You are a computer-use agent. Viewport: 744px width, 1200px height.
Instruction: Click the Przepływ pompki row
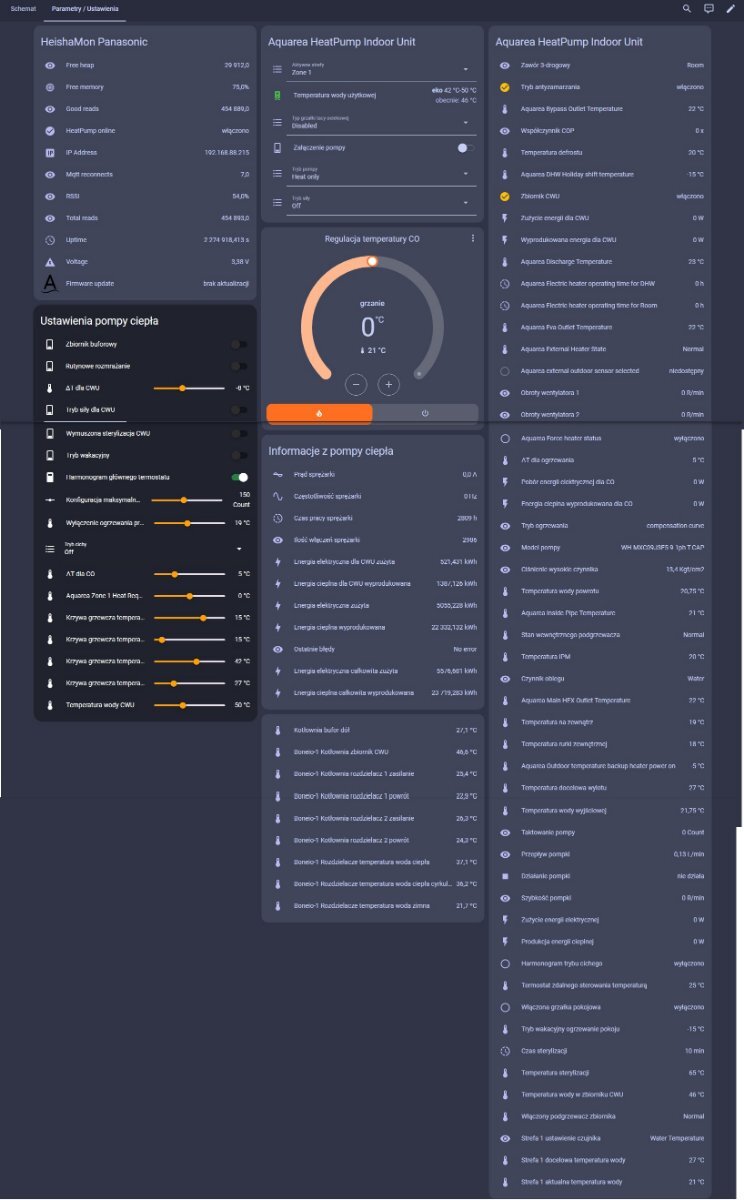pos(602,854)
